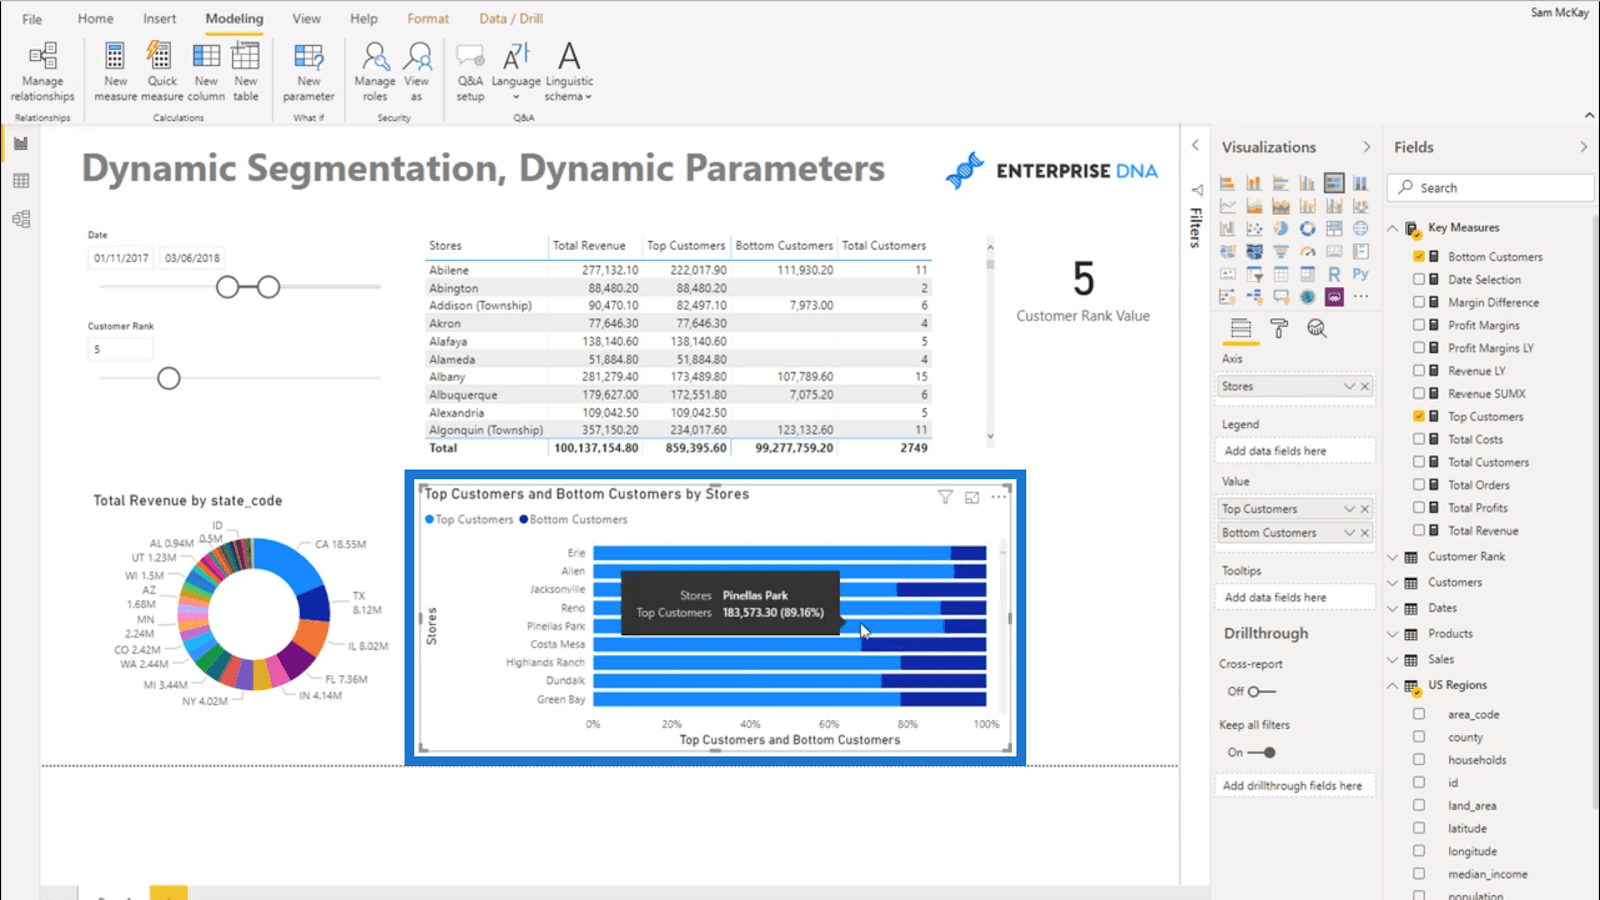
Task: Check the county field under US Regions
Action: [x=1419, y=737]
